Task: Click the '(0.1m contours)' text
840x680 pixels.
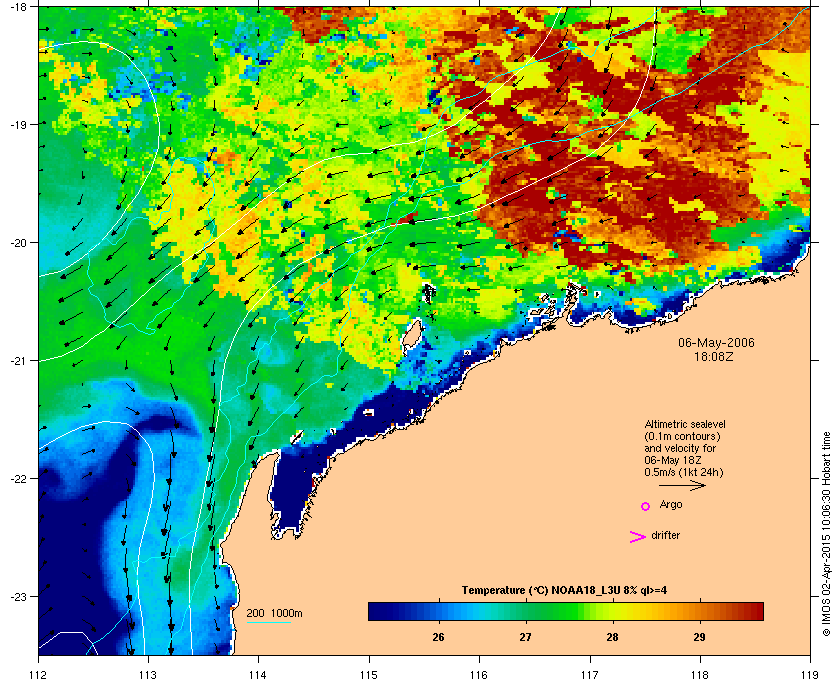Action: click(682, 436)
